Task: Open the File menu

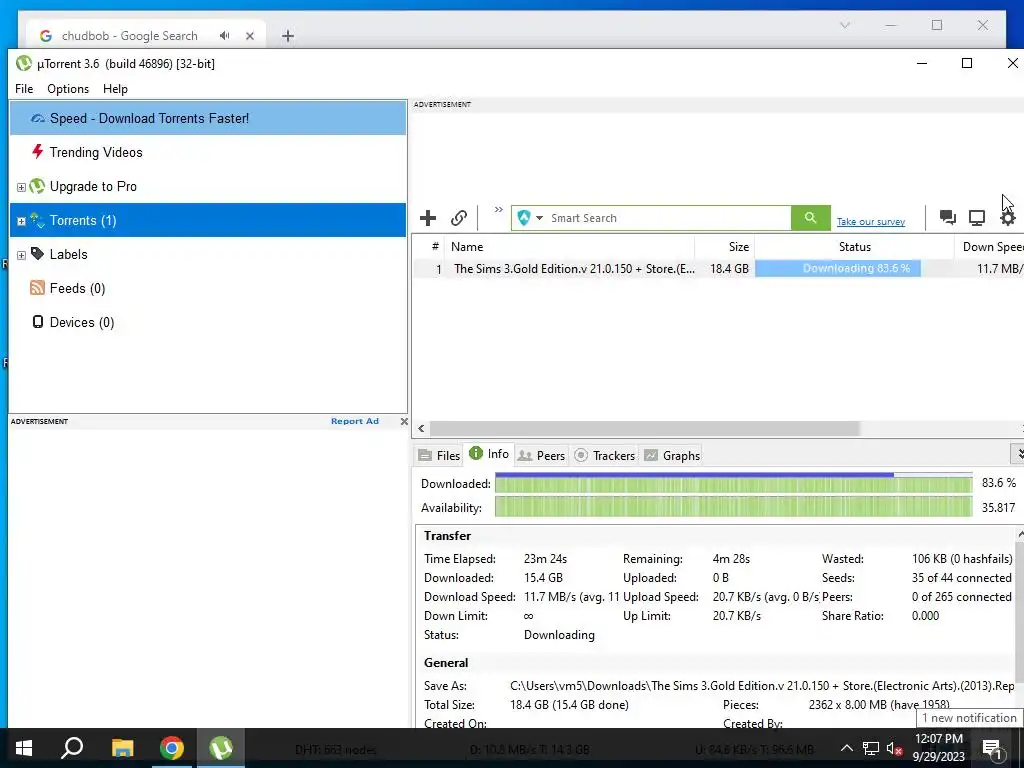Action: pyautogui.click(x=24, y=89)
